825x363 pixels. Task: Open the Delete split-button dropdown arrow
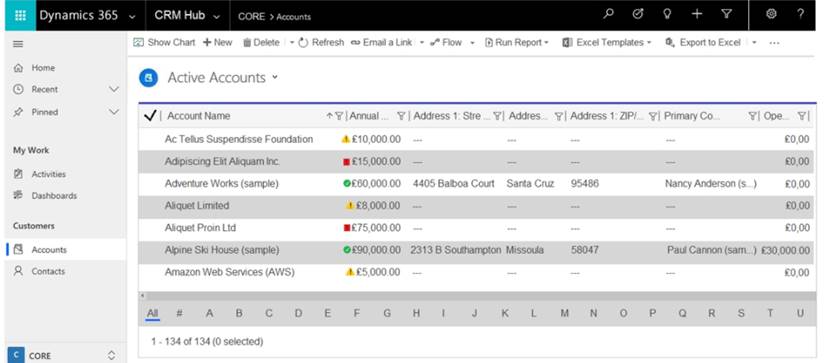[x=292, y=43]
